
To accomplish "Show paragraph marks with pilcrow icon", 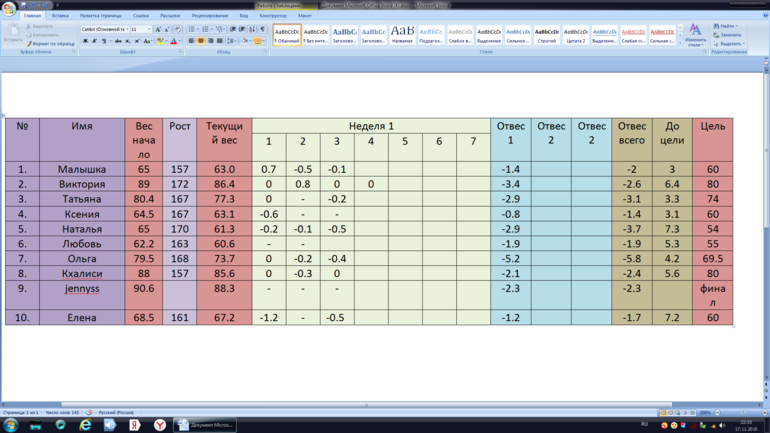I will 263,30.
